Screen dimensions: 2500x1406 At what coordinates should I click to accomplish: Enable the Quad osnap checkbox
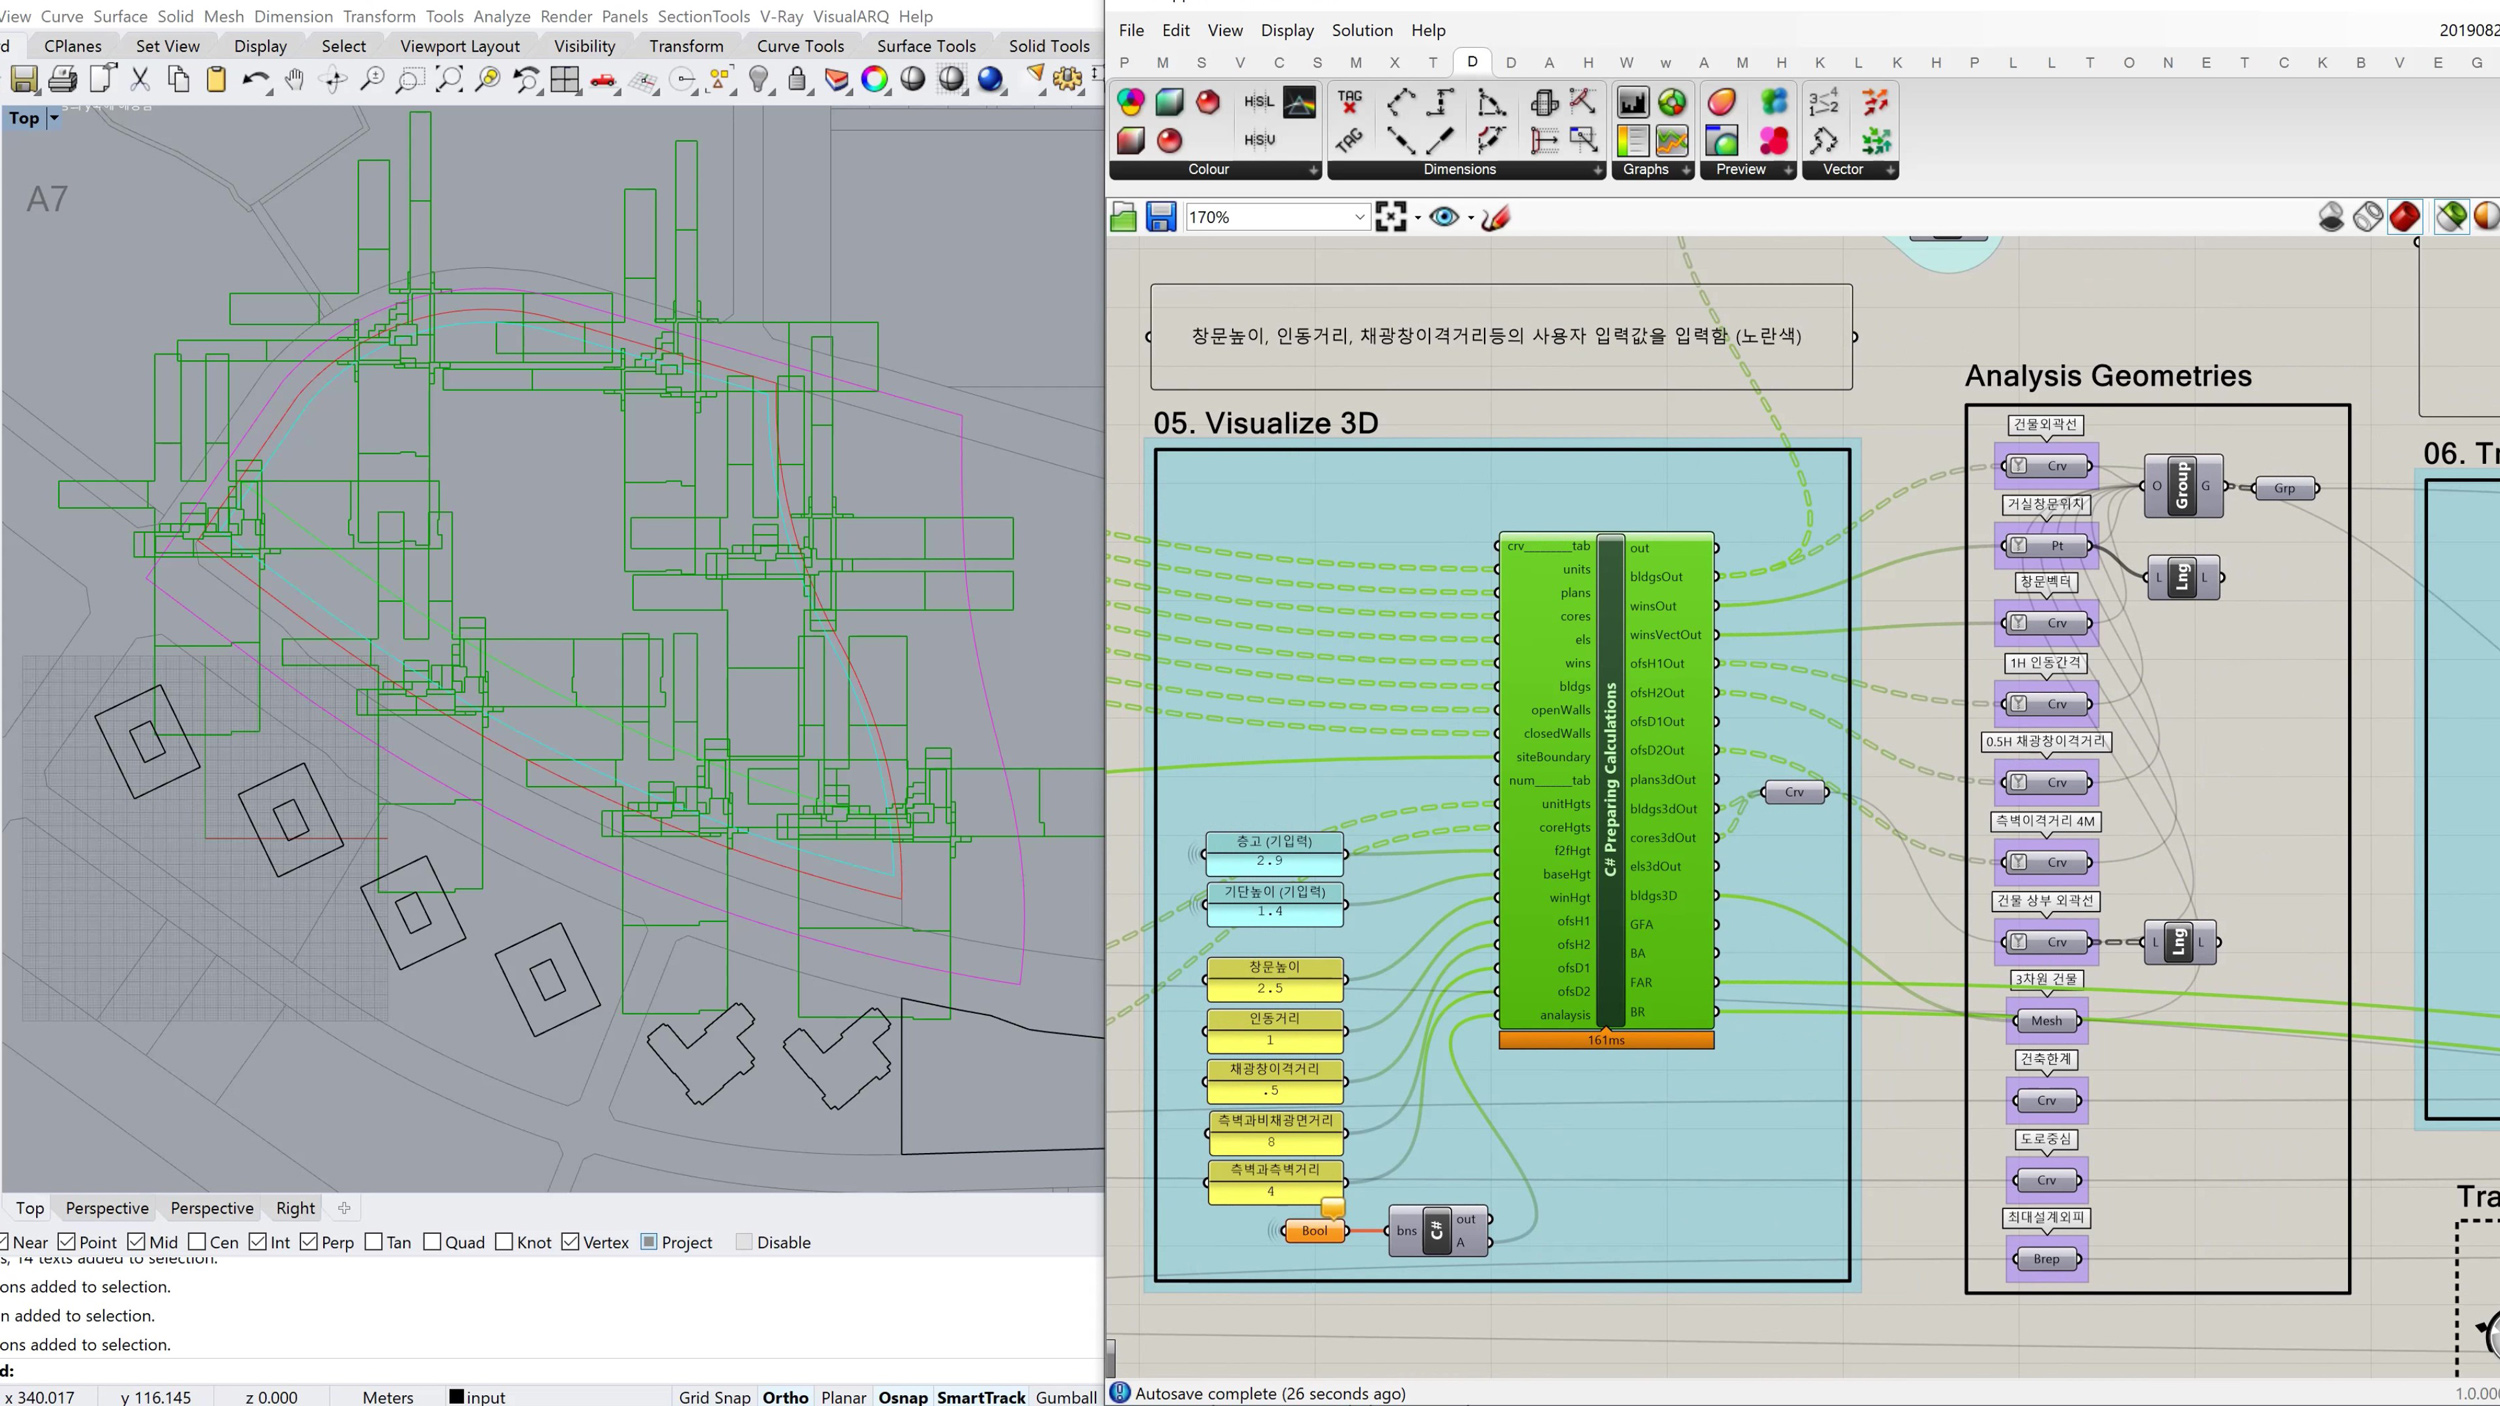click(433, 1241)
